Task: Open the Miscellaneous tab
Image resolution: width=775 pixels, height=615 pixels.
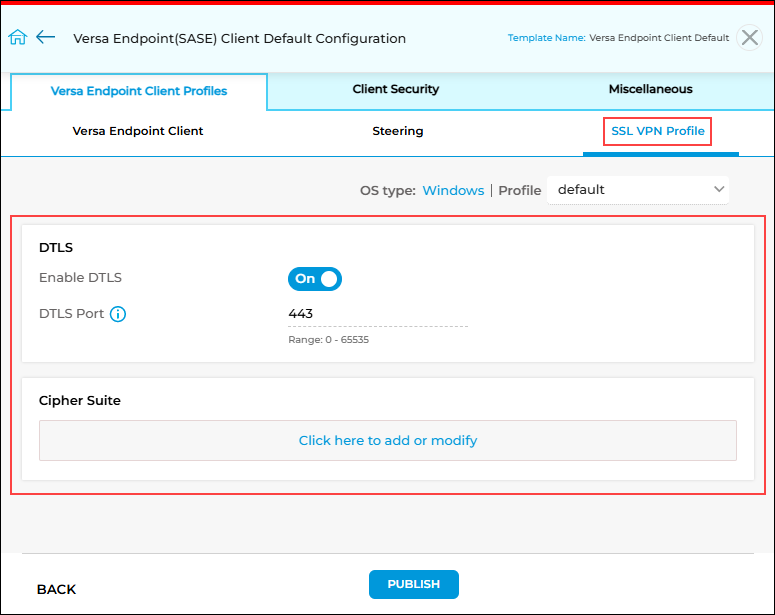Action: pyautogui.click(x=650, y=89)
